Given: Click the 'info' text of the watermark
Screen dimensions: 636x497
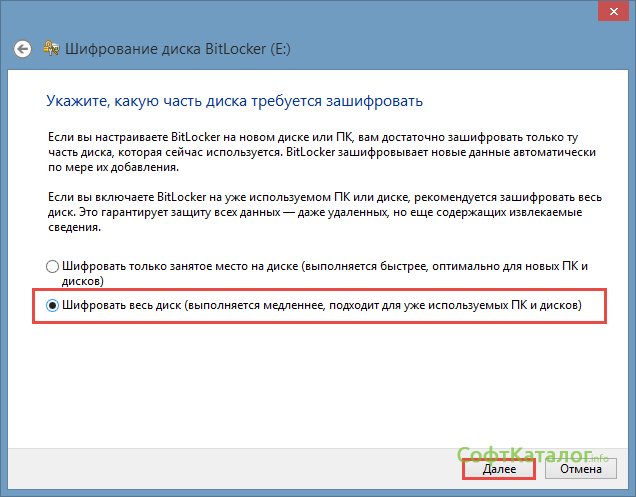Looking at the screenshot, I should (x=598, y=460).
